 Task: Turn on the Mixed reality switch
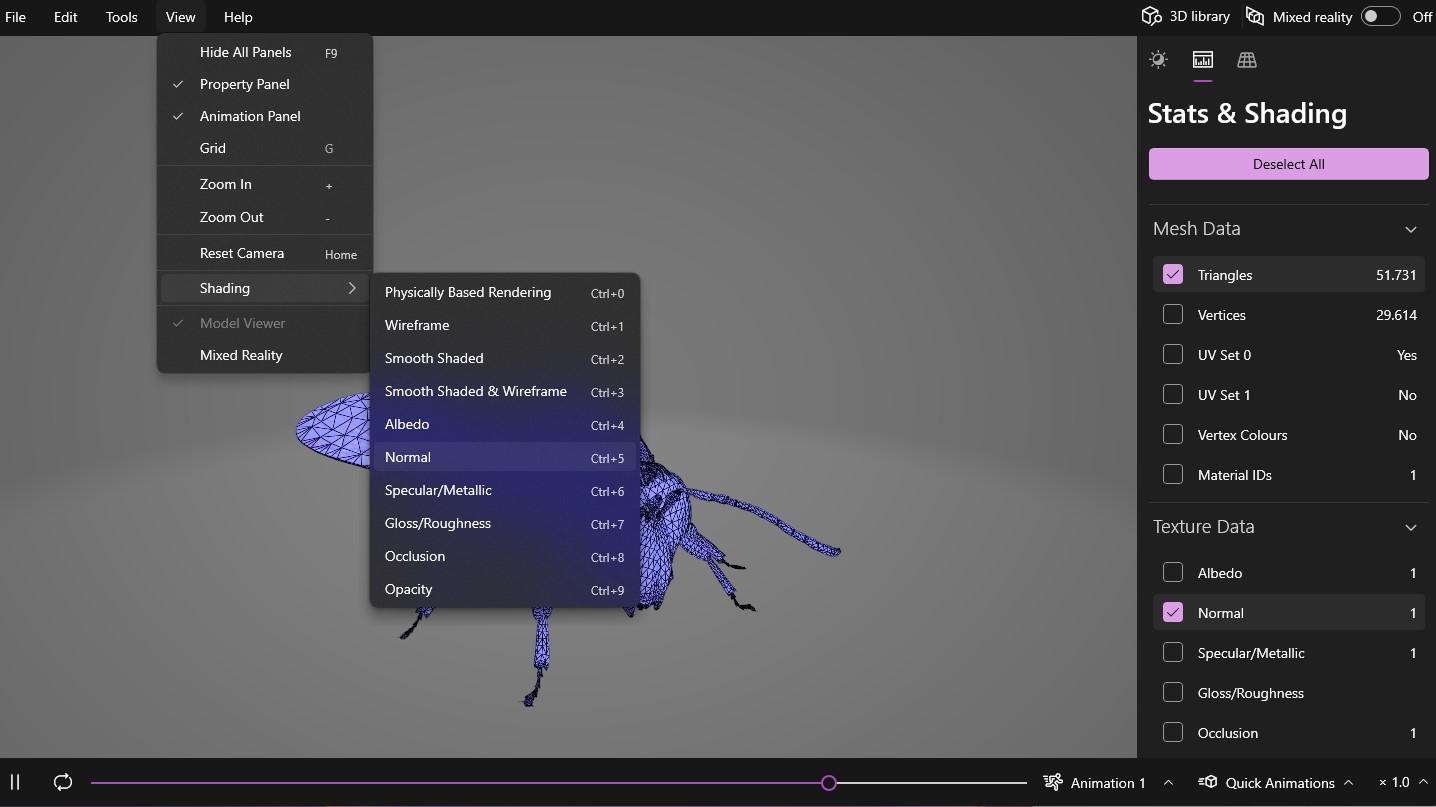(1380, 17)
